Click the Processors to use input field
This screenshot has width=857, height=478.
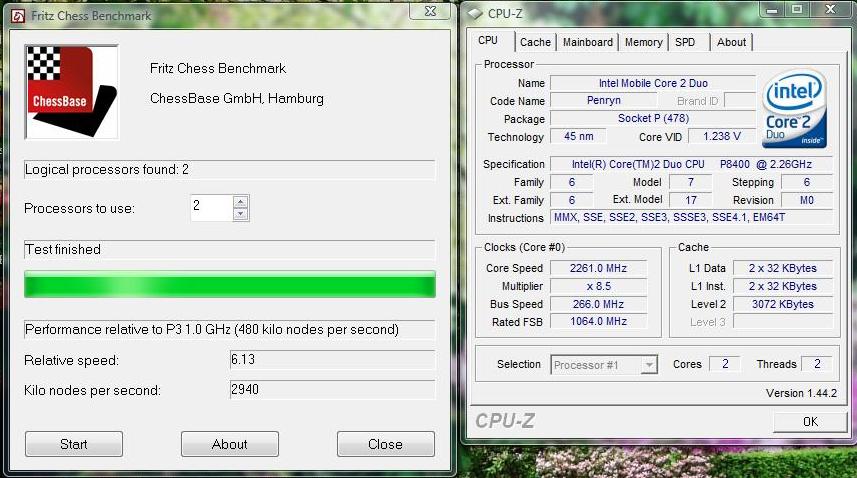[x=210, y=208]
